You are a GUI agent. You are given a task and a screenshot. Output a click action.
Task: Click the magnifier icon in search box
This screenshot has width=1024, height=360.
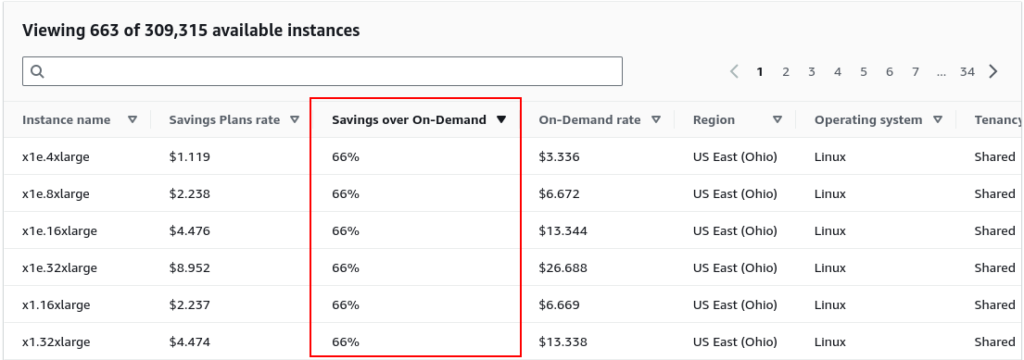[x=37, y=71]
